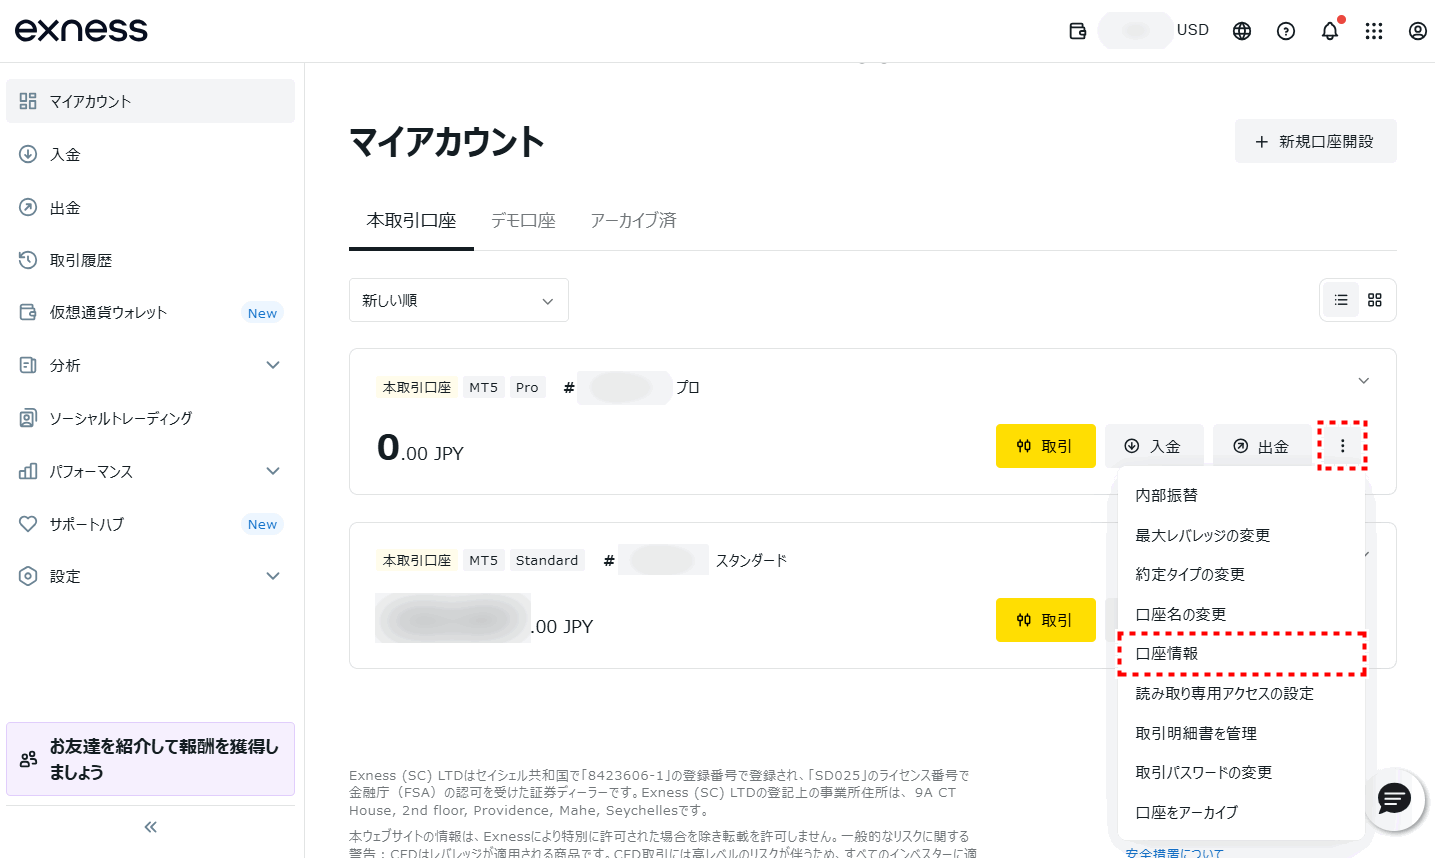Collapse the Pro account card chevron
Viewport: 1435px width, 858px height.
click(x=1363, y=381)
